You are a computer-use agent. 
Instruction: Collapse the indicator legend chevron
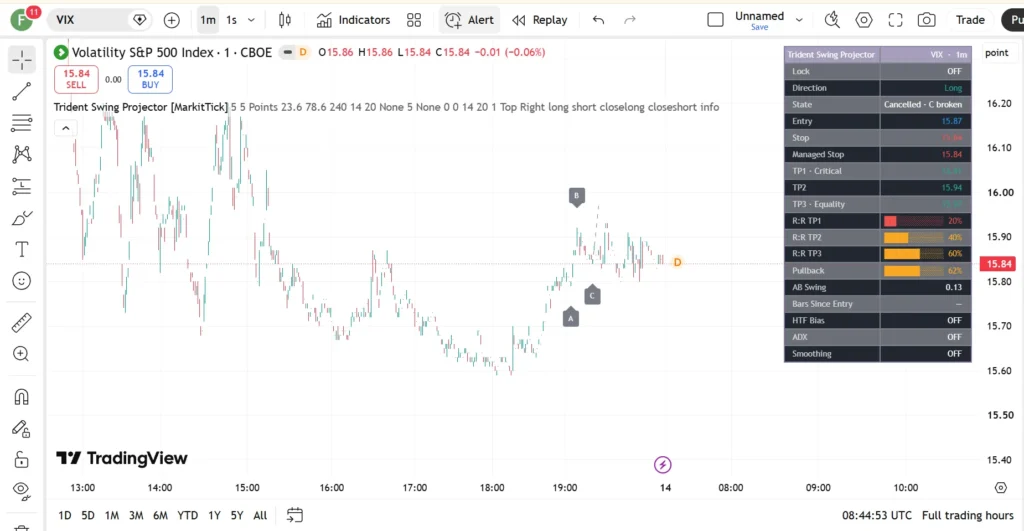(66, 128)
